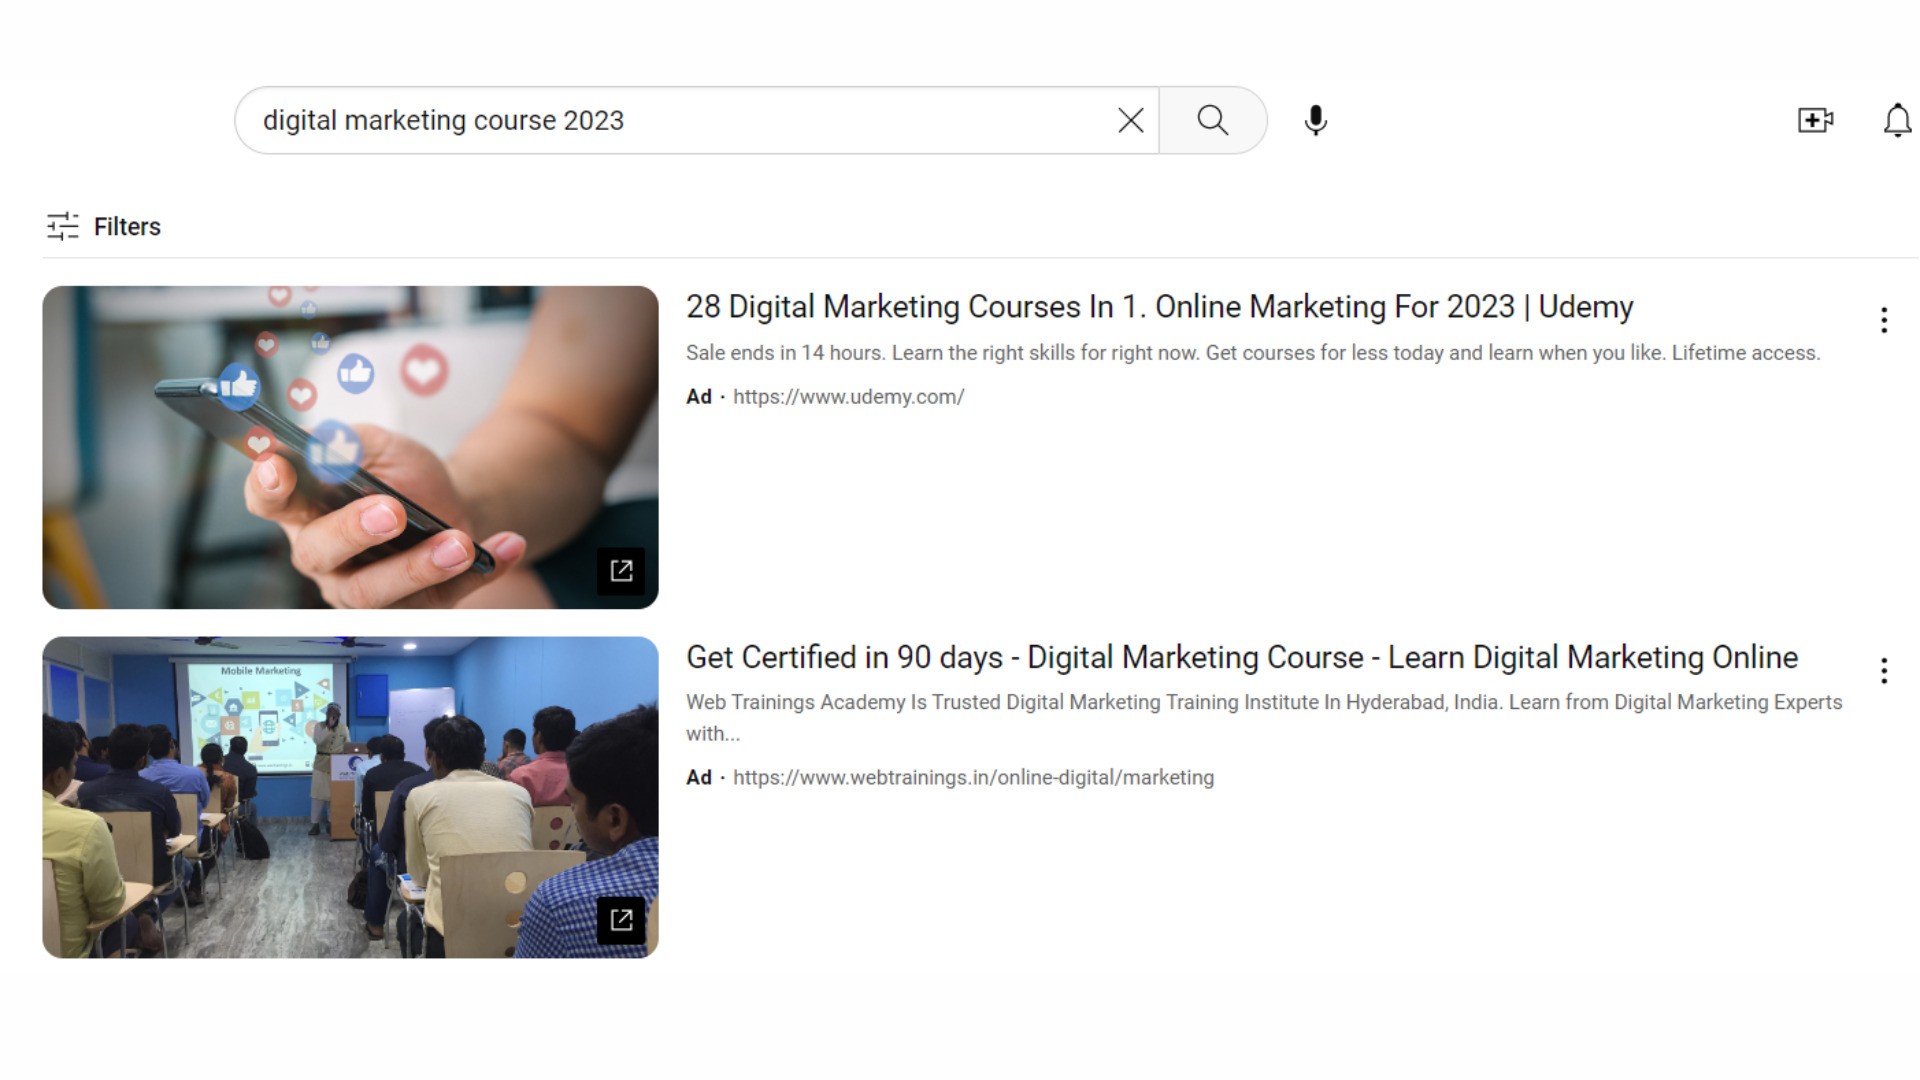Open the create video camera icon
1920x1080 pixels.
[x=1815, y=120]
